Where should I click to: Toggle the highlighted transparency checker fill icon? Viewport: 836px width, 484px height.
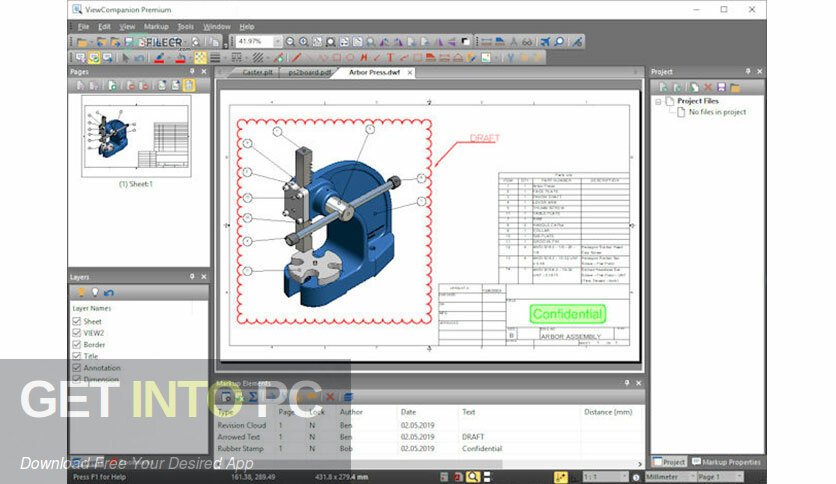coord(200,58)
